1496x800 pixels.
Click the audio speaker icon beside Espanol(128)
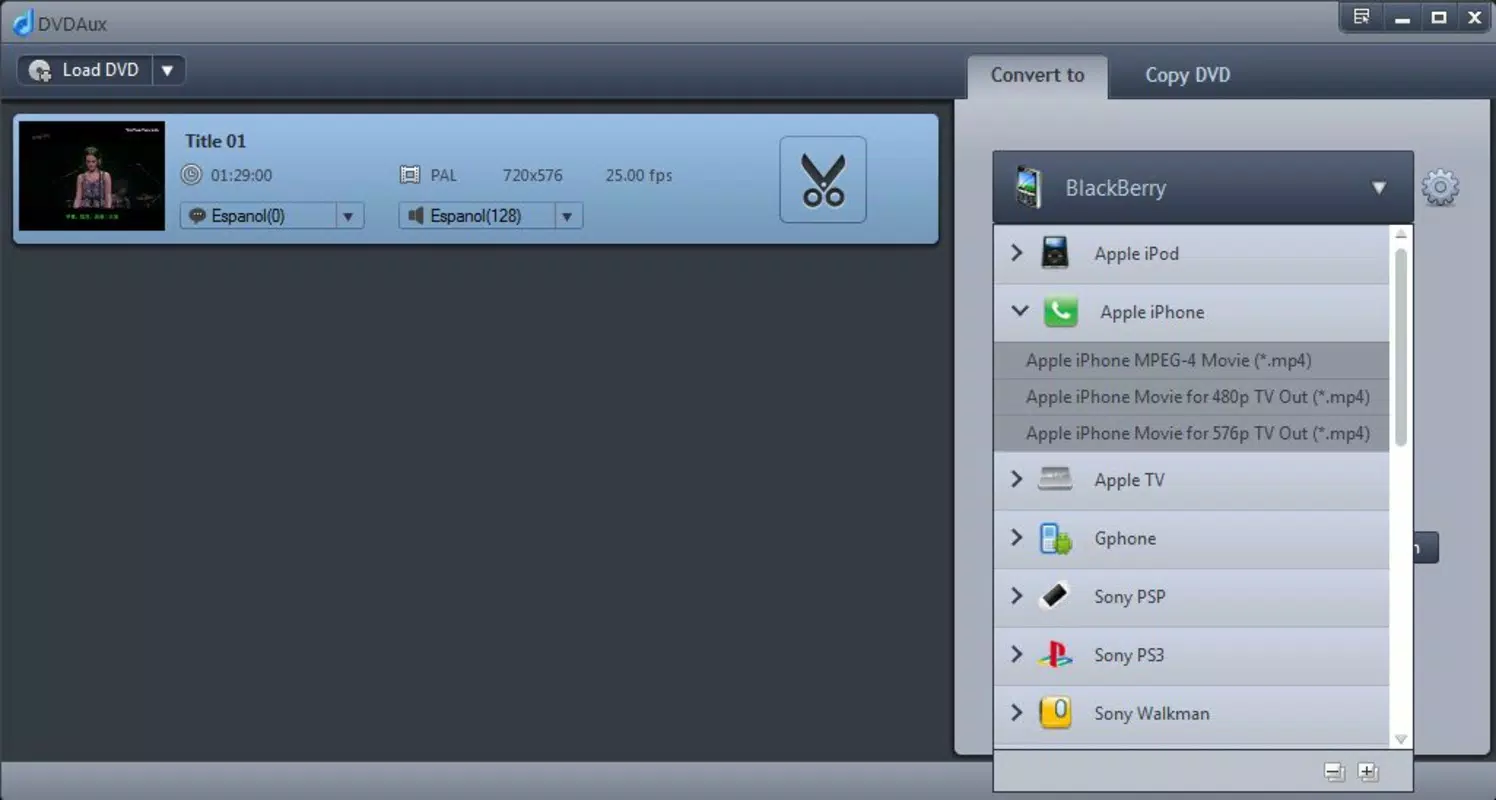pyautogui.click(x=416, y=215)
